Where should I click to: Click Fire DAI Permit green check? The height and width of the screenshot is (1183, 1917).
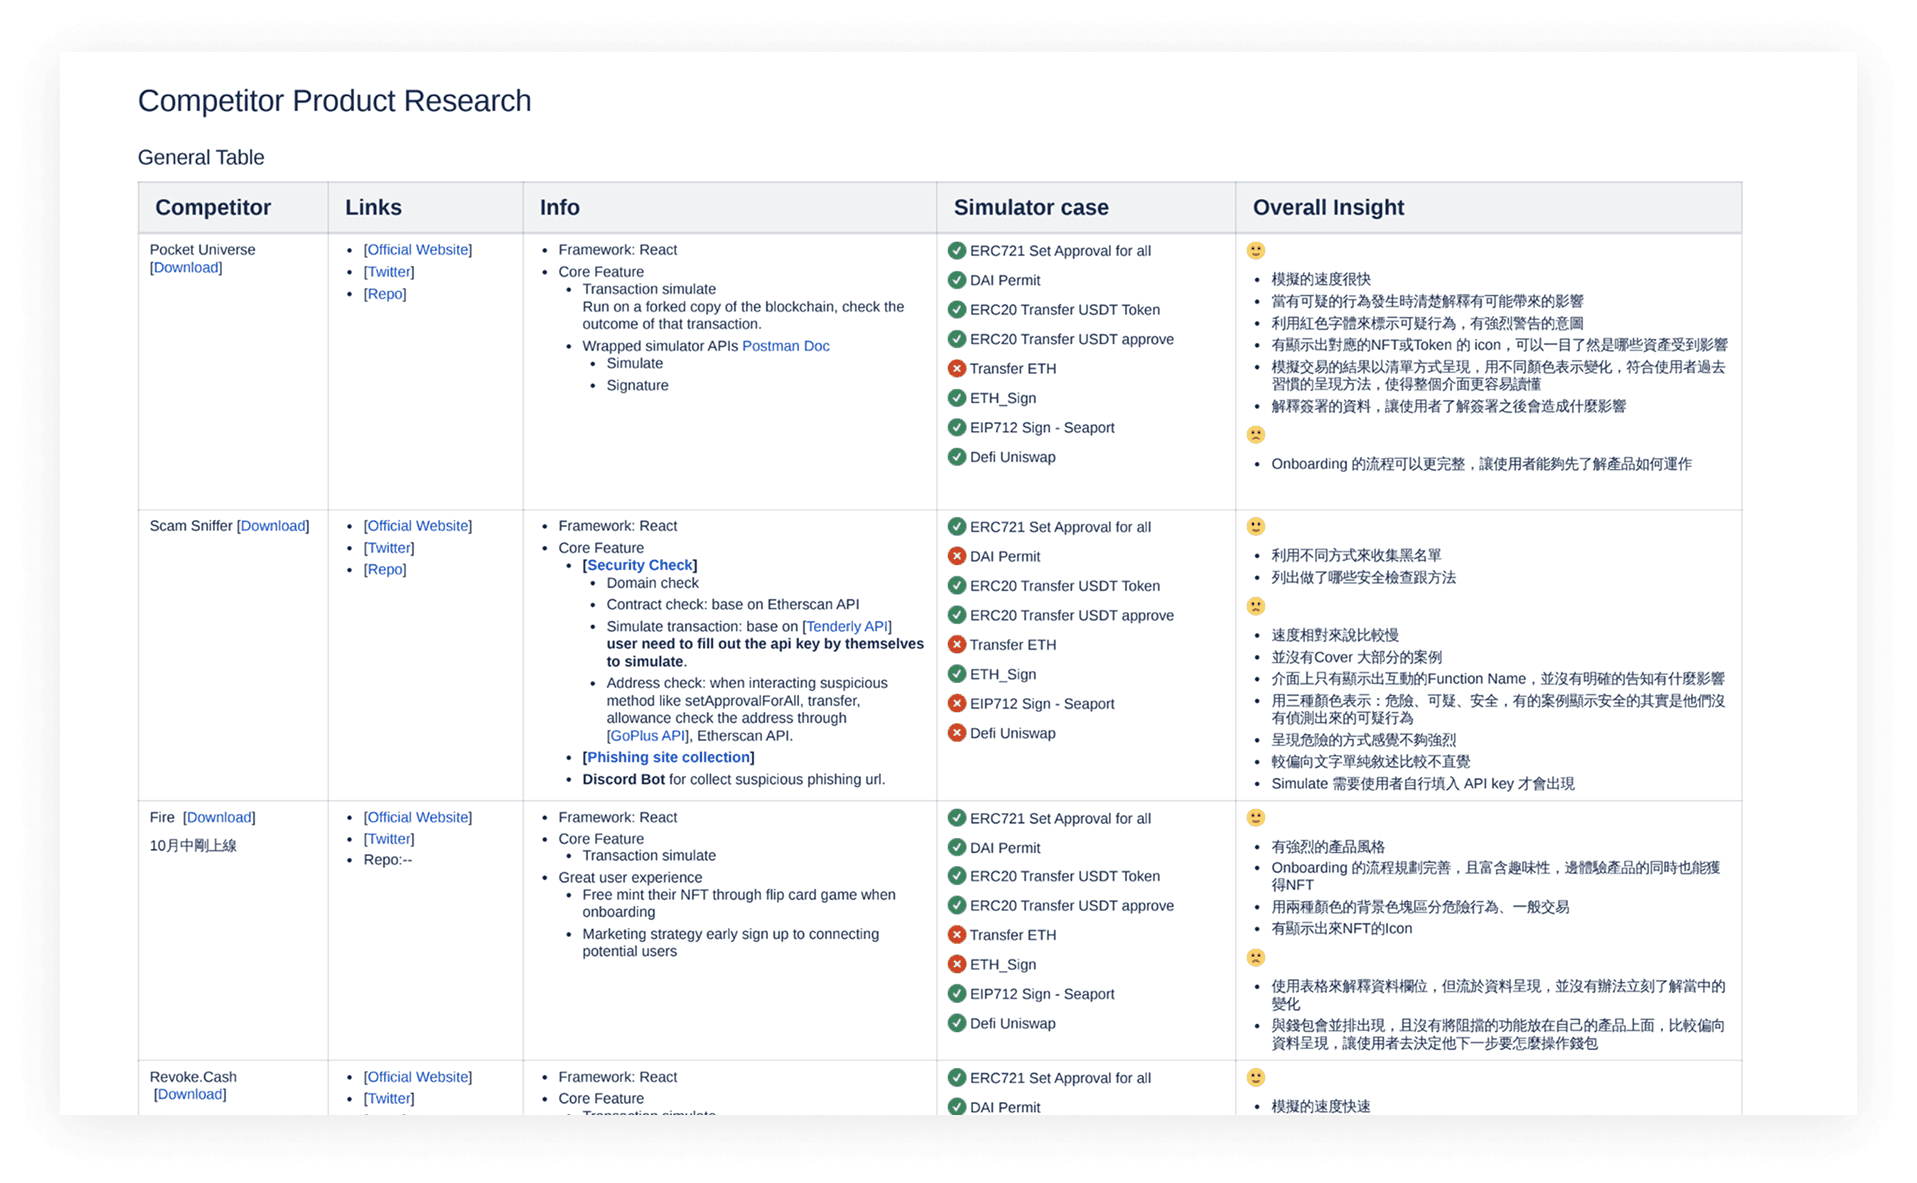click(x=957, y=848)
